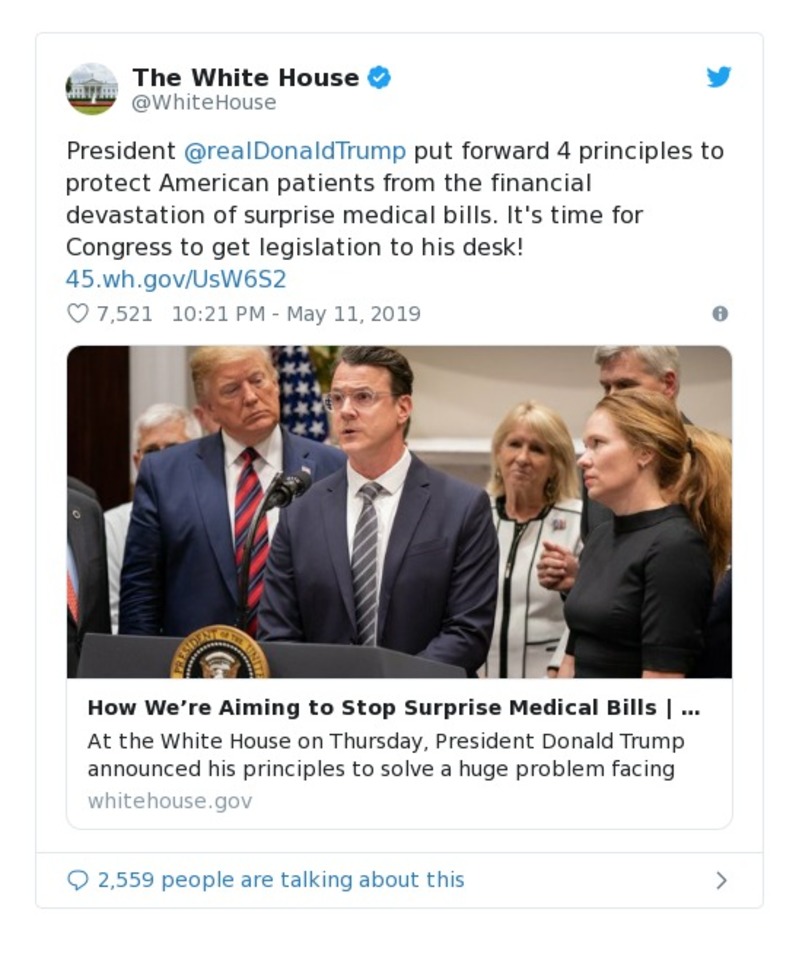Click the 7,521 likes count

tap(124, 314)
